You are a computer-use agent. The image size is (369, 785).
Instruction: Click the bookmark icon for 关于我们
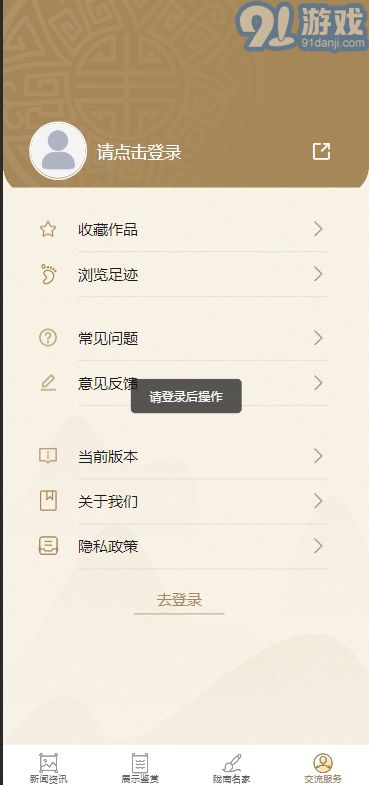pyautogui.click(x=48, y=501)
